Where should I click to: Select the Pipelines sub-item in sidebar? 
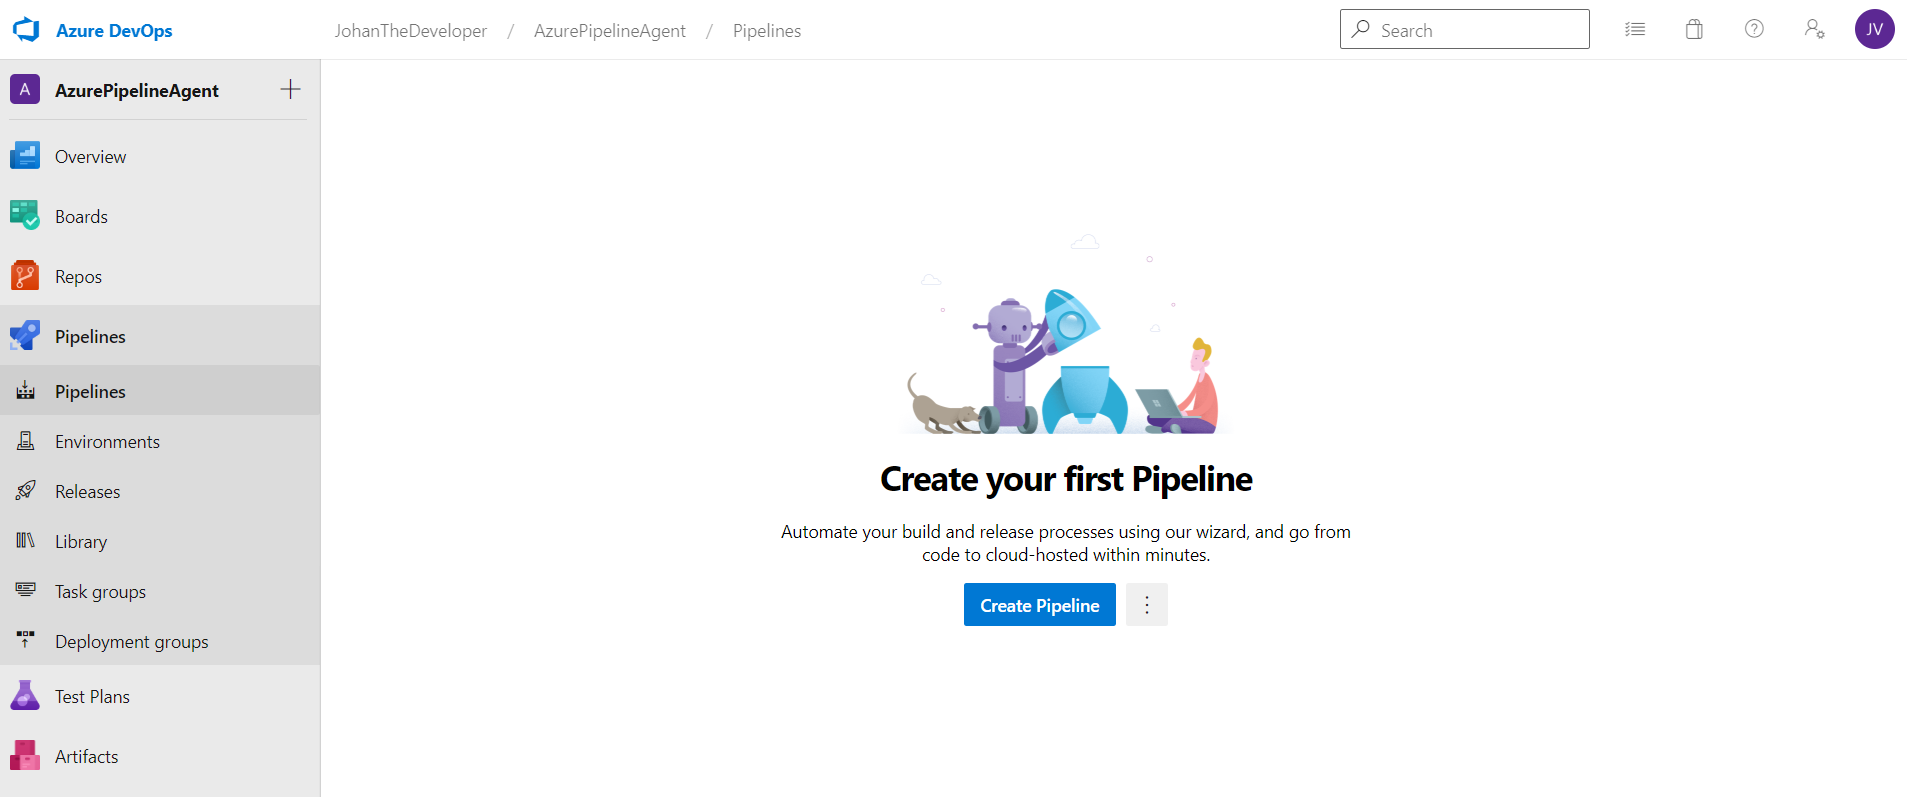coord(160,391)
